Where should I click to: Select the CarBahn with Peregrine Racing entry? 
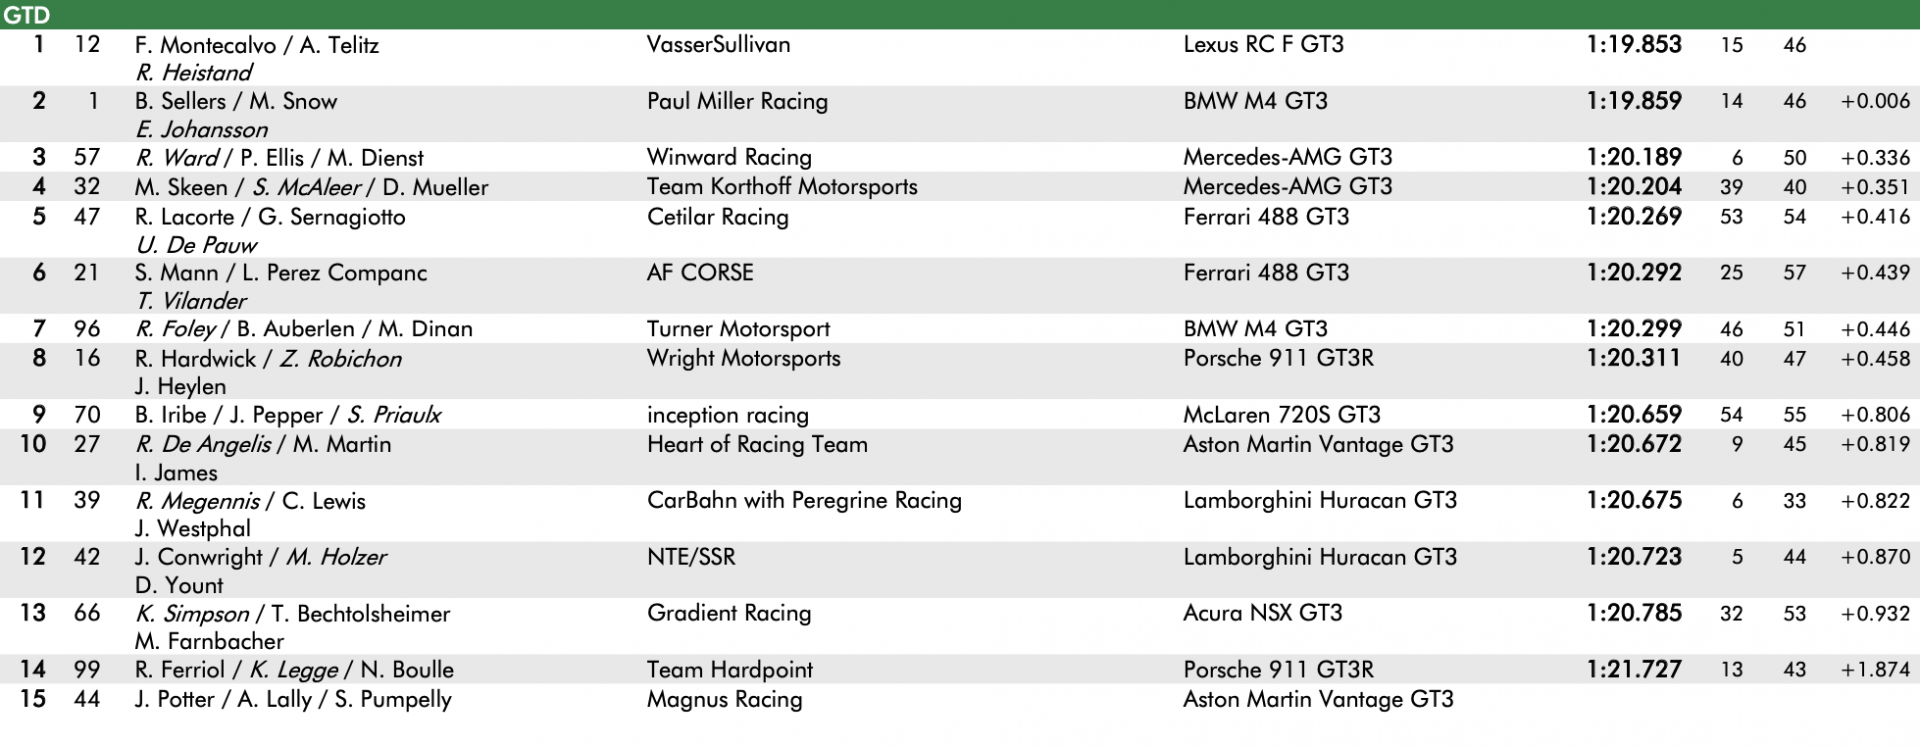(804, 500)
